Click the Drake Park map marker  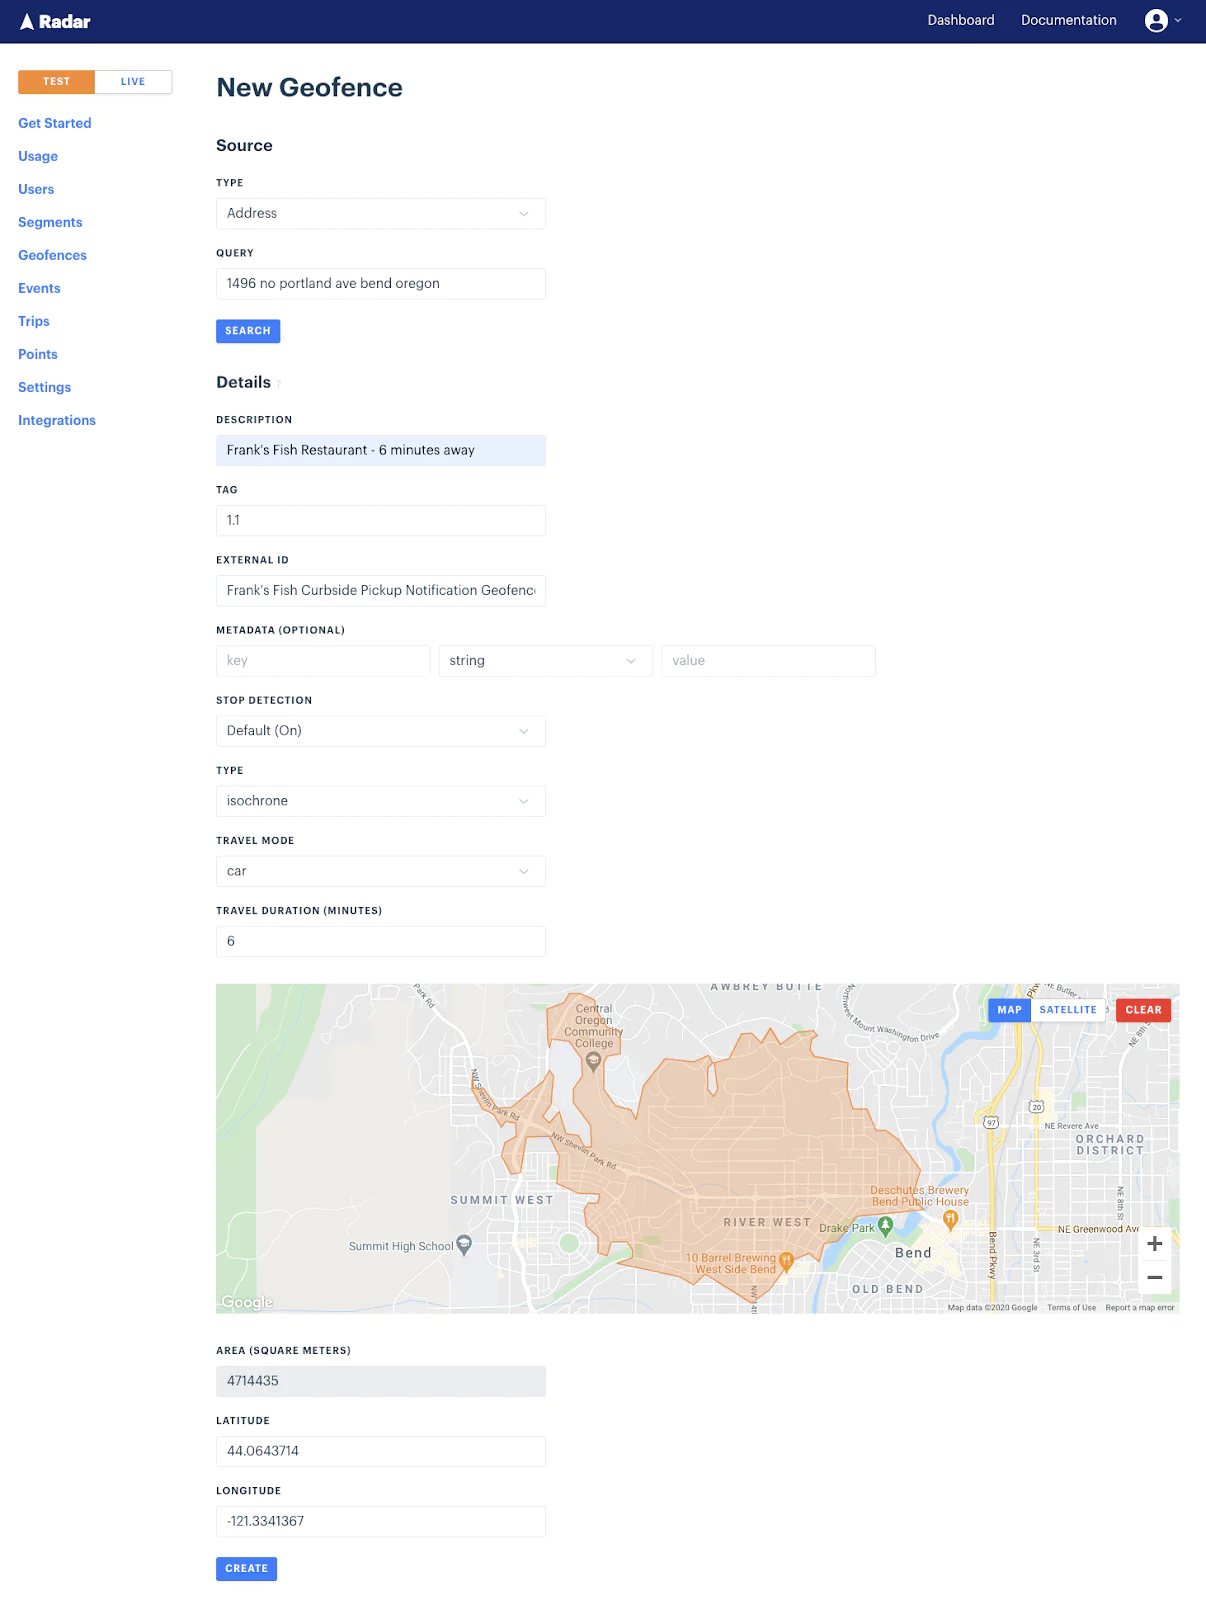(885, 1226)
